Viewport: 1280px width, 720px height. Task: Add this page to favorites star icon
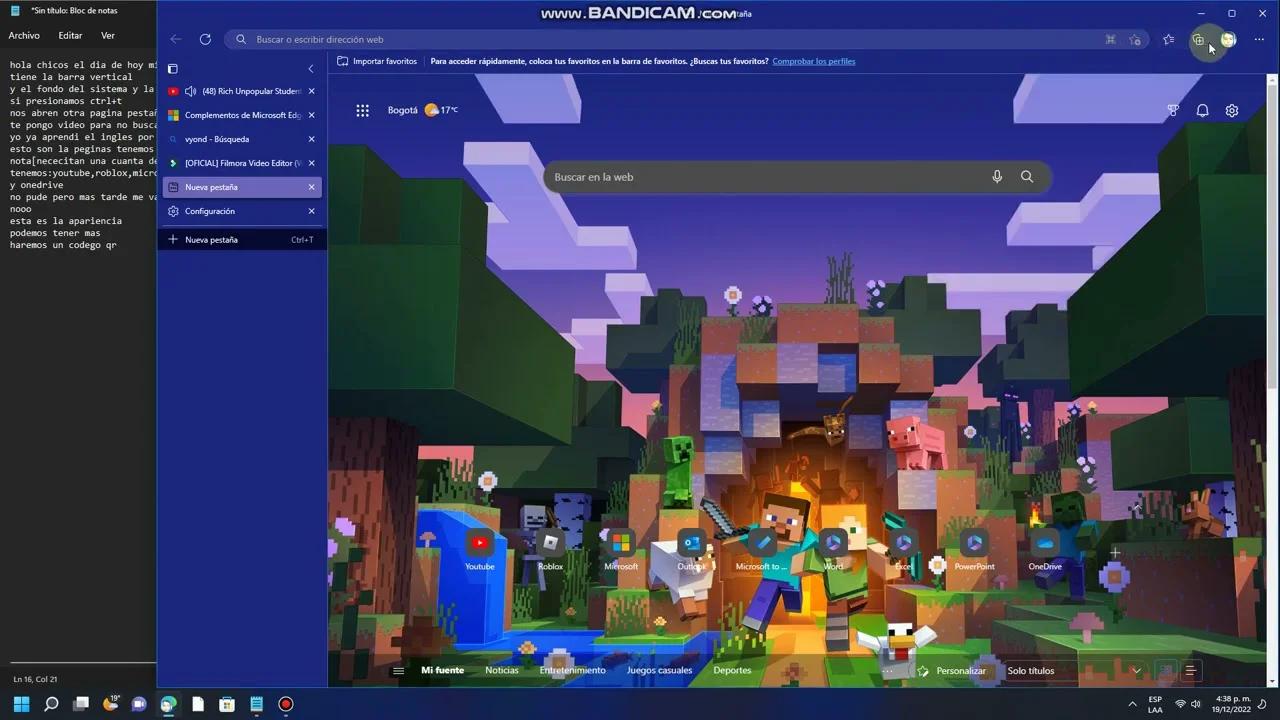[x=1135, y=40]
